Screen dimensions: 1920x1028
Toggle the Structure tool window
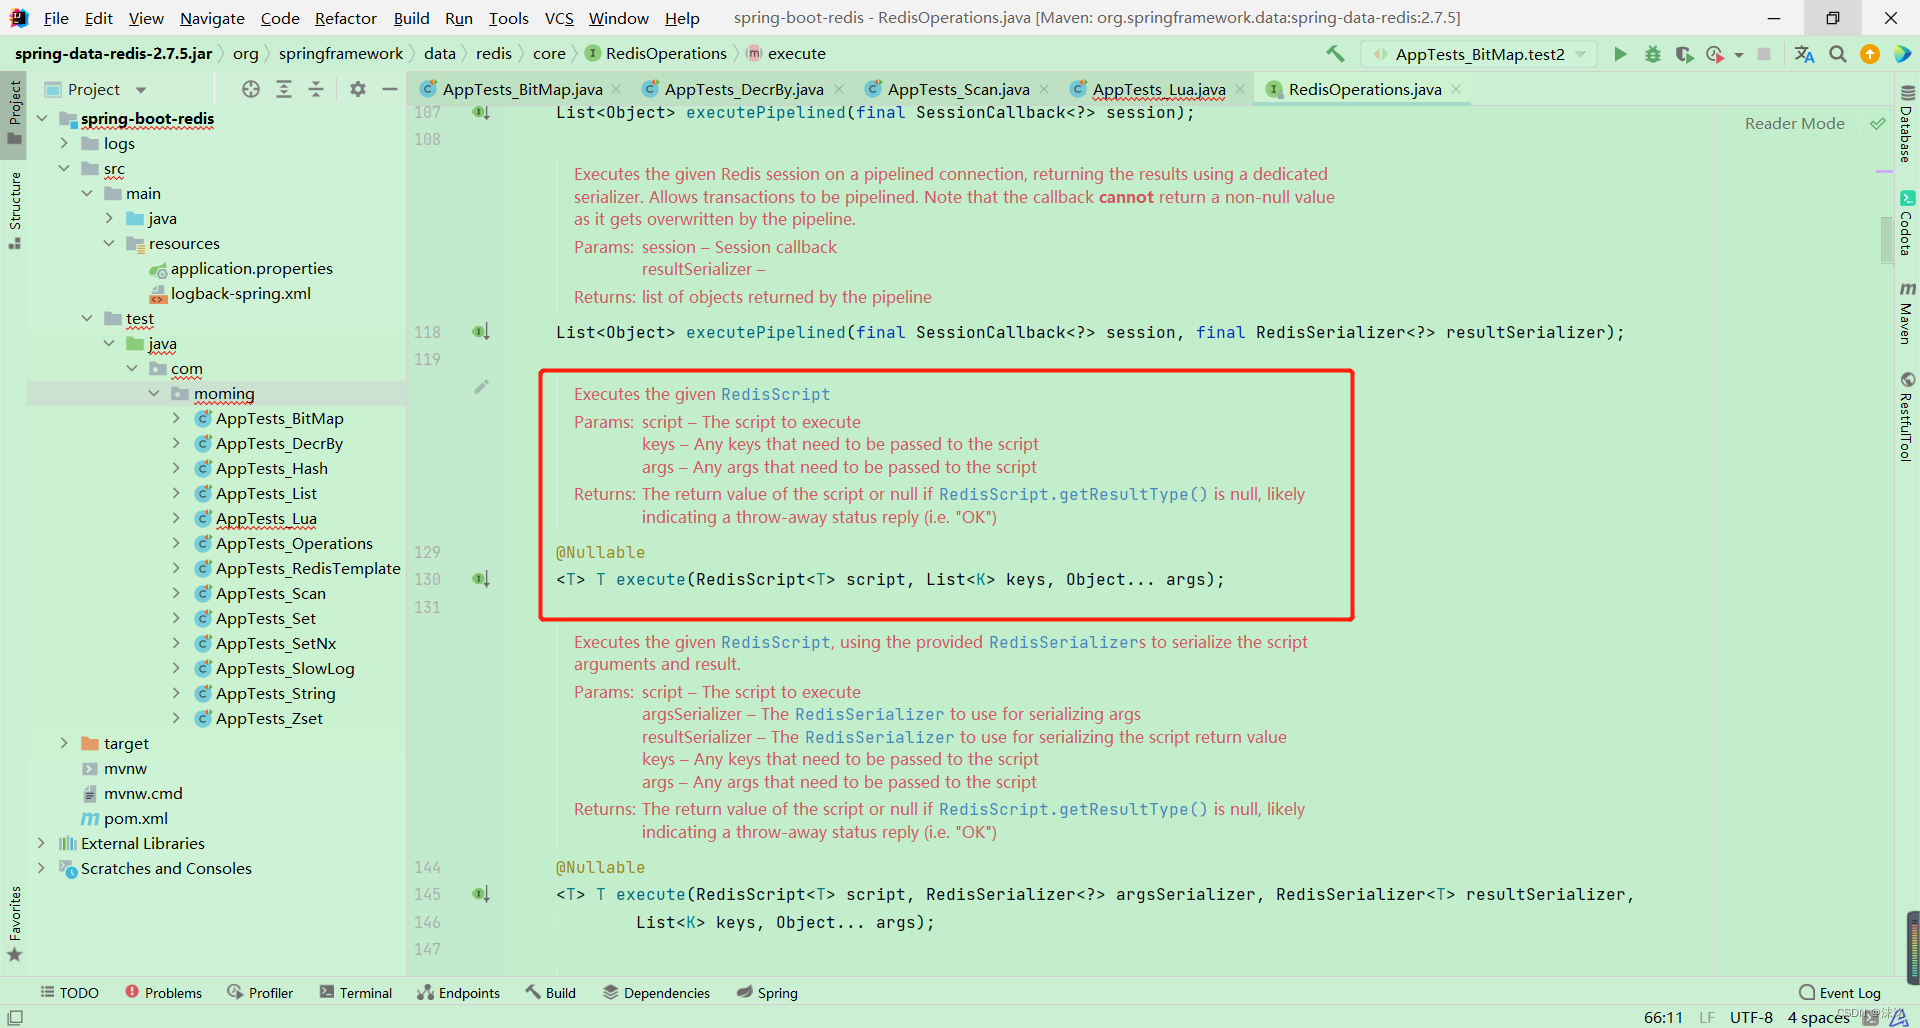14,207
